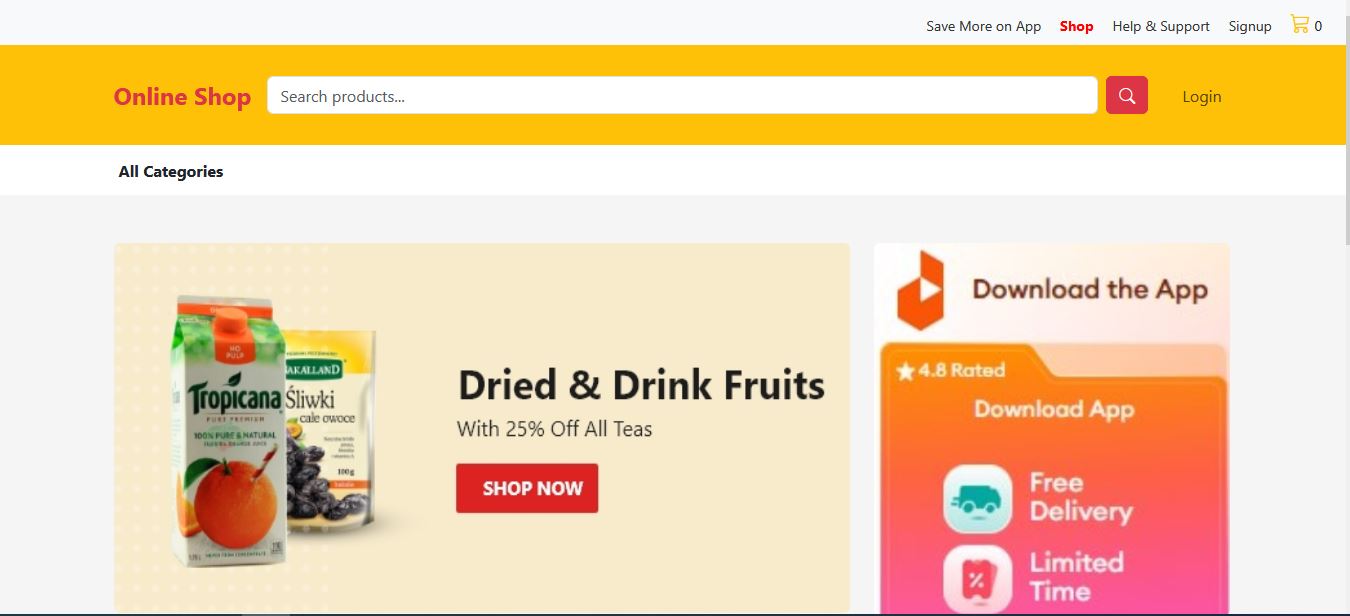Expand the All Categories menu
This screenshot has width=1350, height=616.
[x=171, y=171]
